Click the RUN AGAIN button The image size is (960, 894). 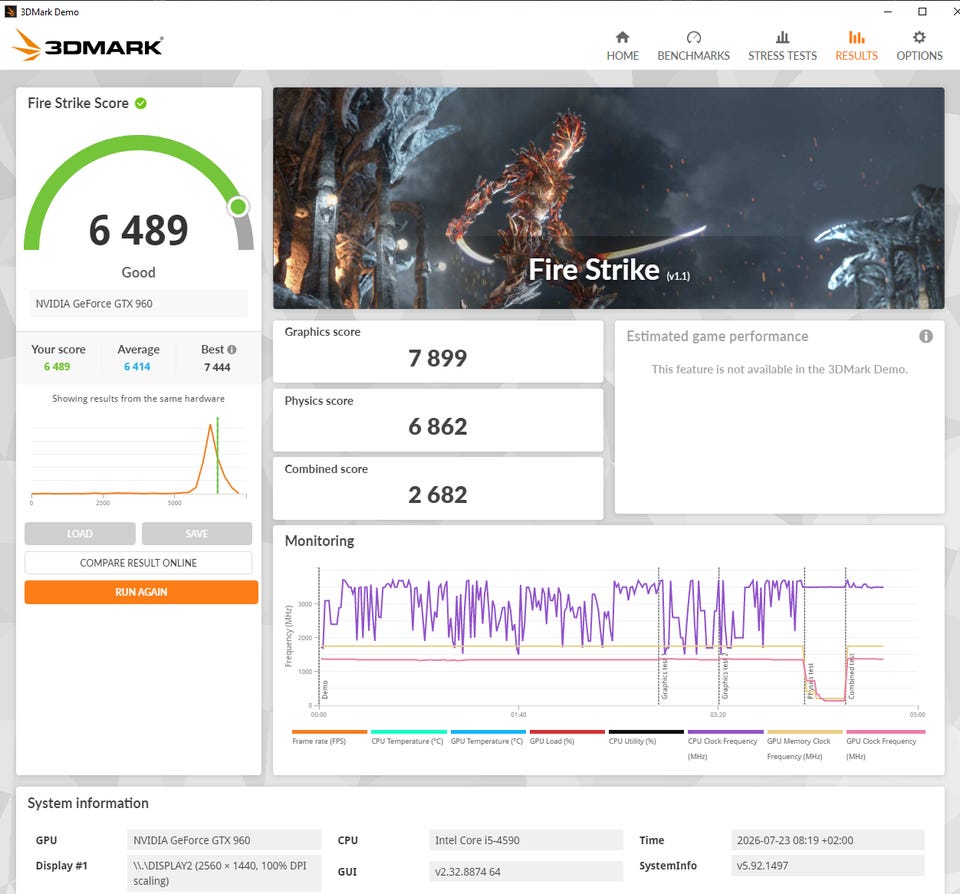click(x=141, y=592)
